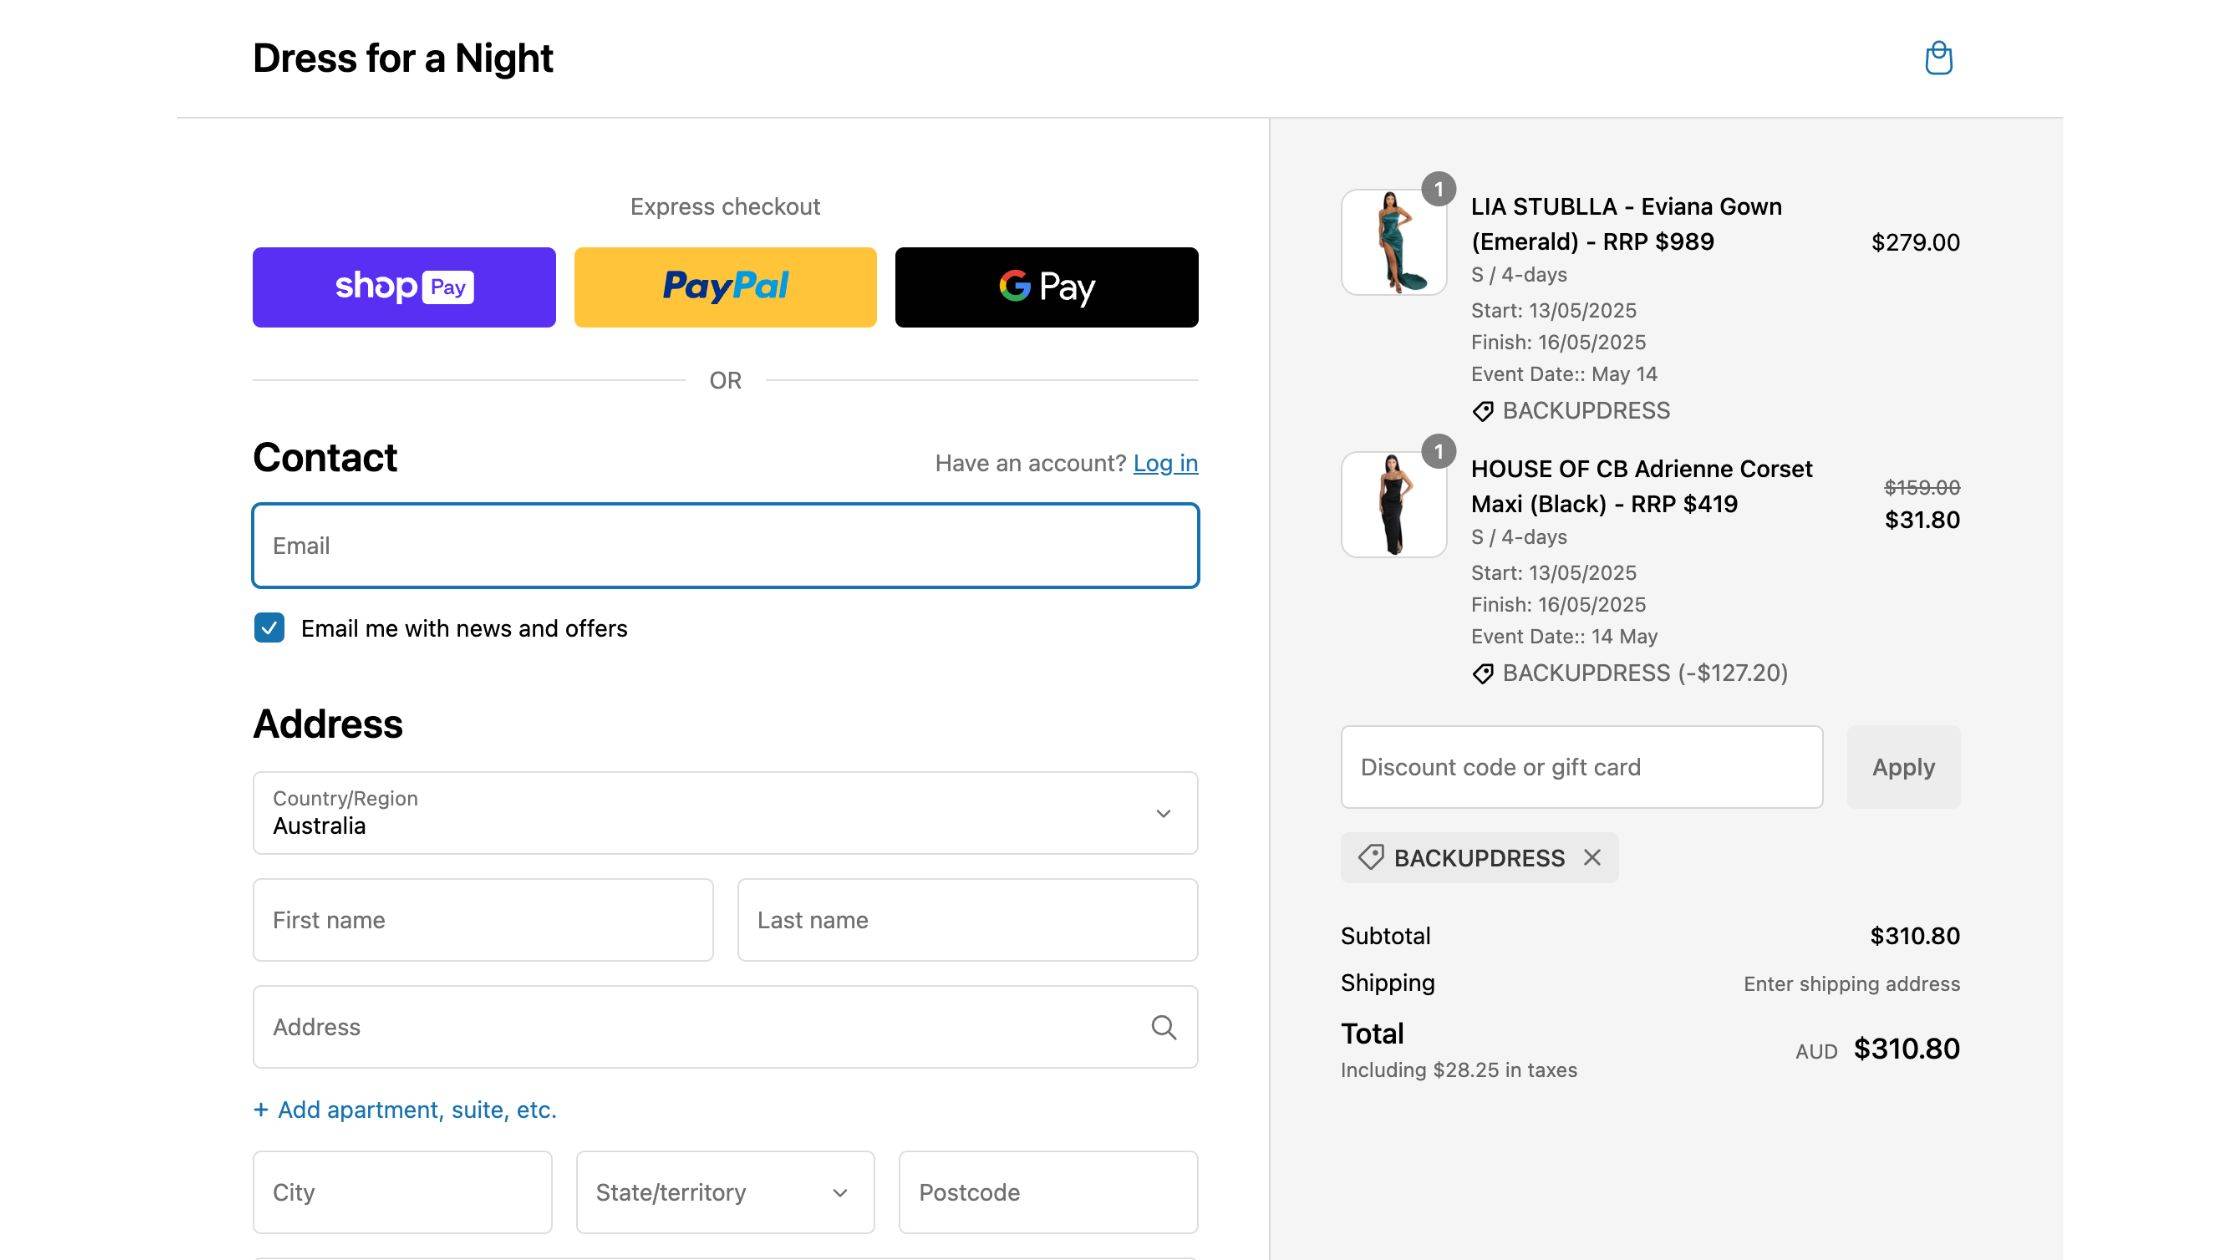Viewport: 2240px width, 1260px height.
Task: Pay with PayPal express checkout
Action: pos(725,287)
